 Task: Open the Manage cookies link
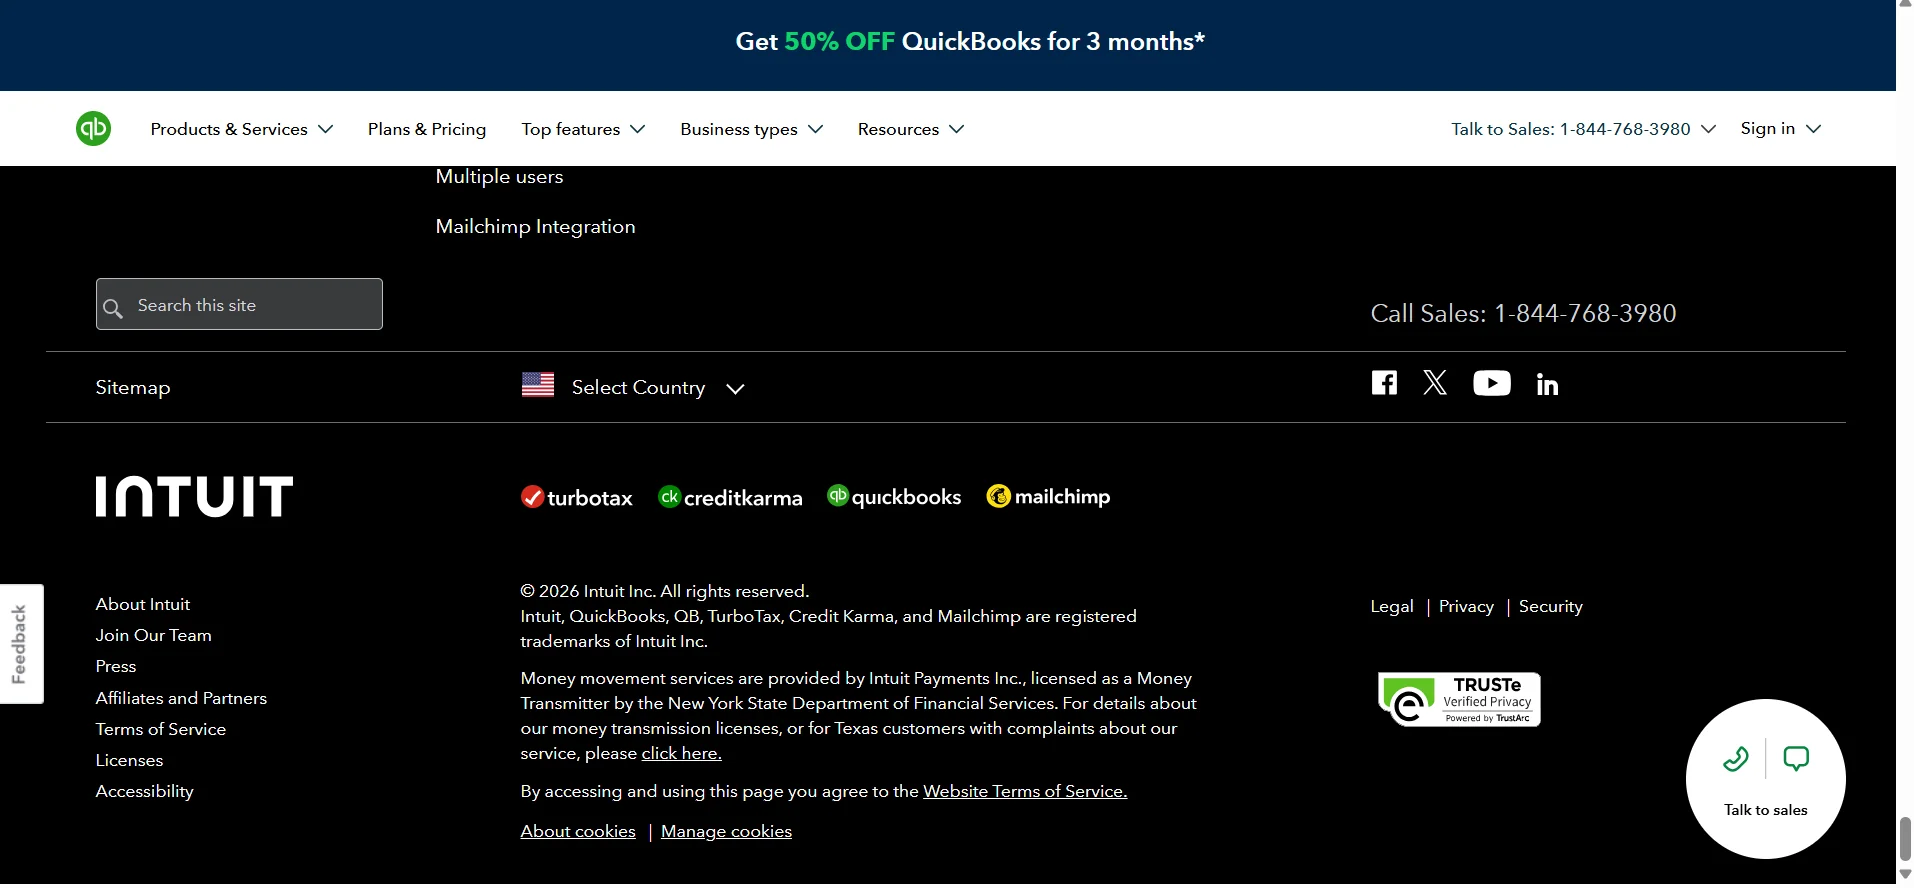(726, 831)
